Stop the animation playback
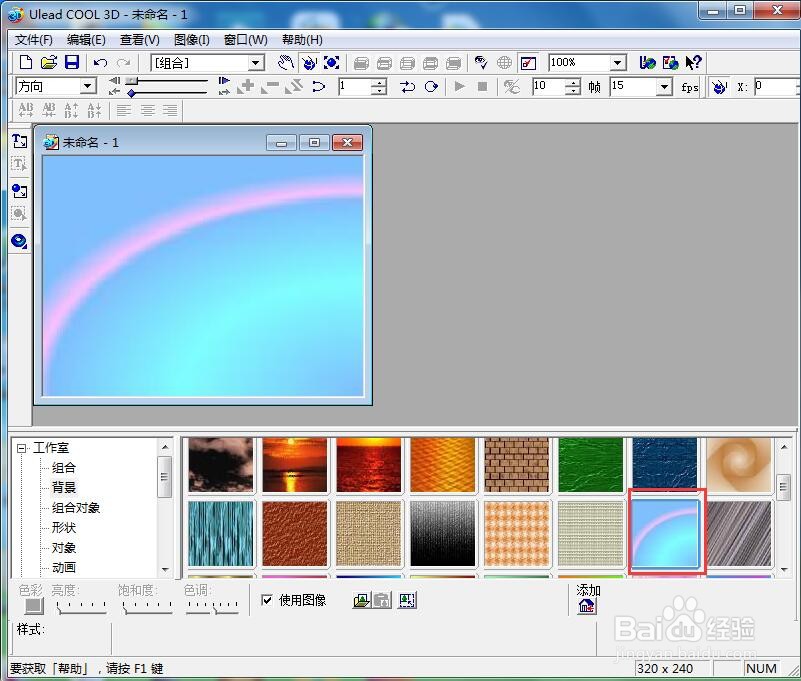 pyautogui.click(x=482, y=86)
